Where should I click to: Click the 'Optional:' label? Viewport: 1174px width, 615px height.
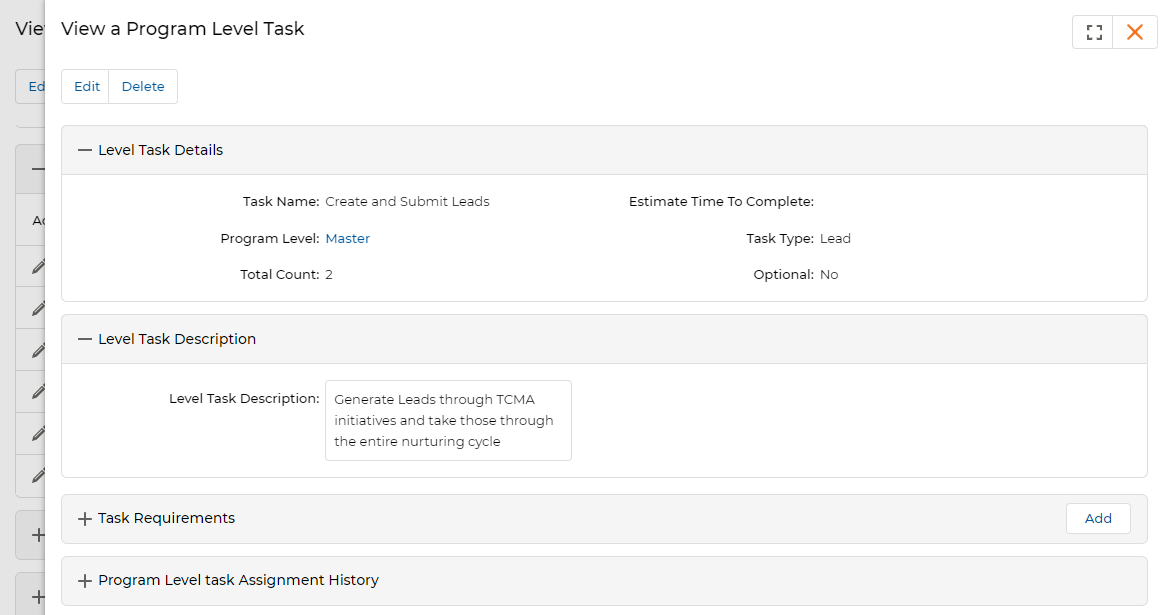783,274
